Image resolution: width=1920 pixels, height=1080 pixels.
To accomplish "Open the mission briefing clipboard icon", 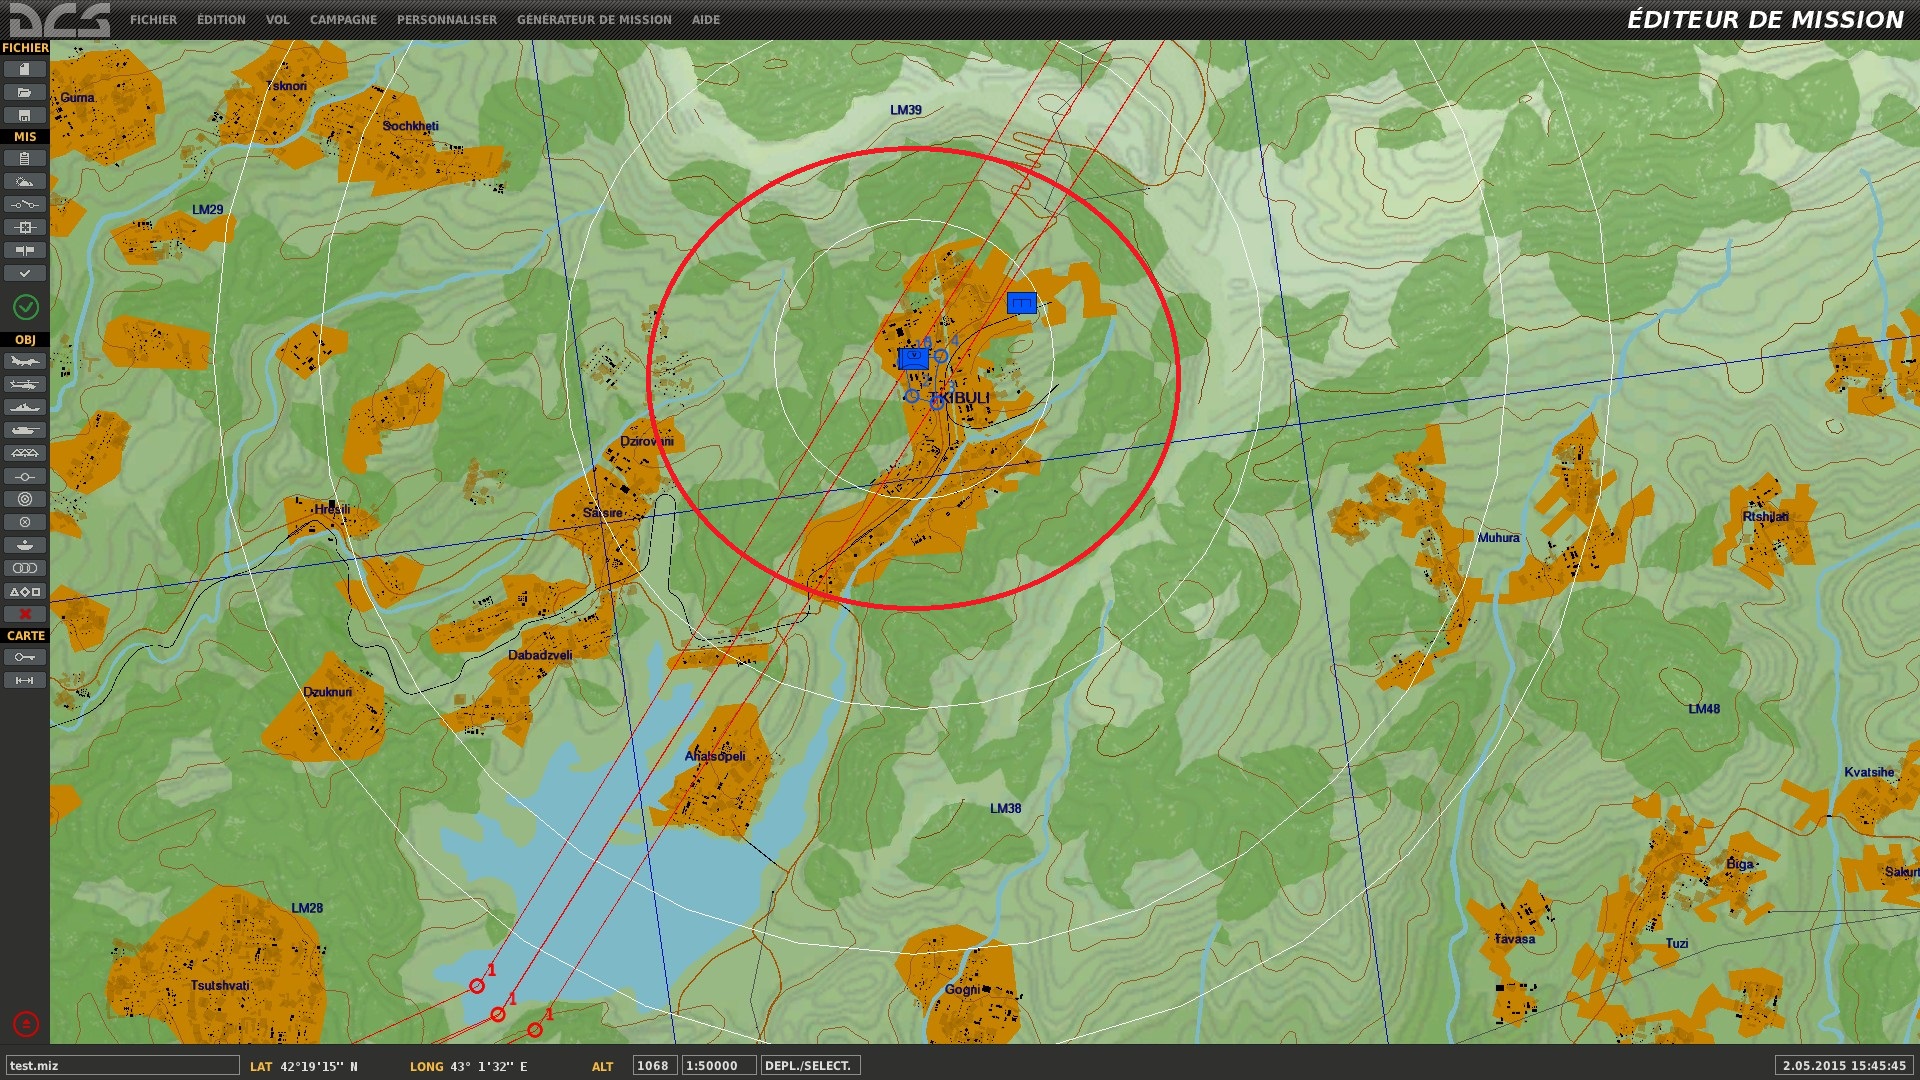I will 25,158.
